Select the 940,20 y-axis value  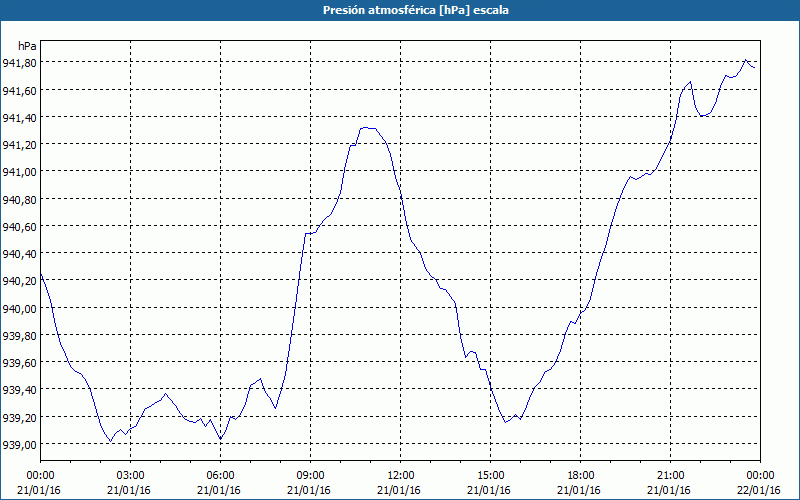tap(19, 282)
